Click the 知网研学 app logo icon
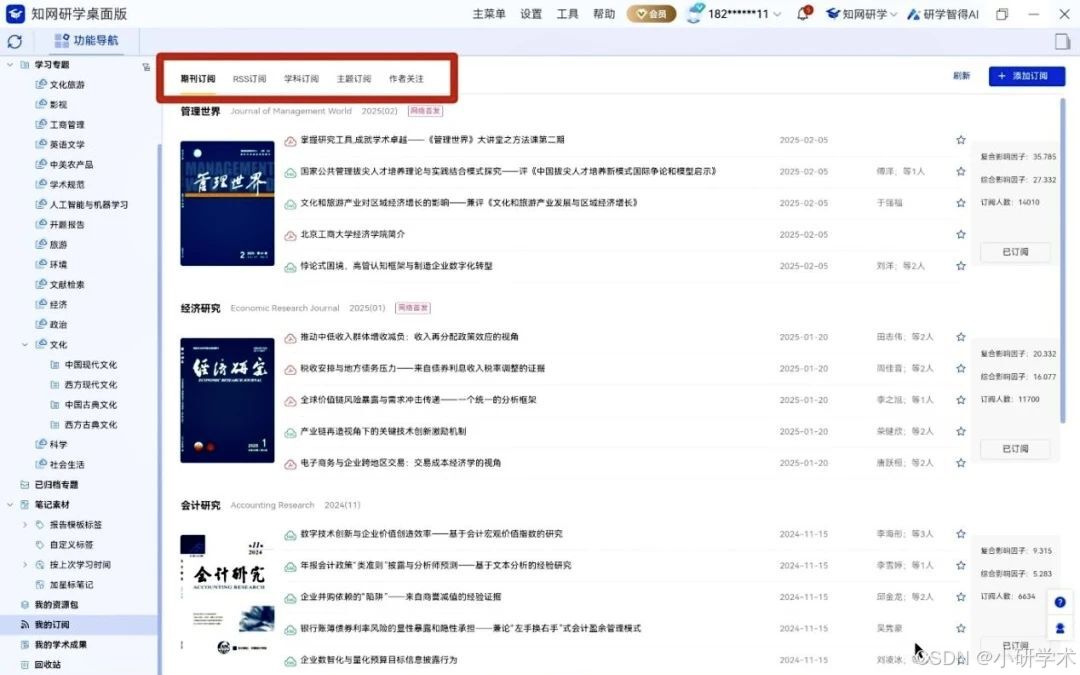1080x675 pixels. [x=15, y=14]
